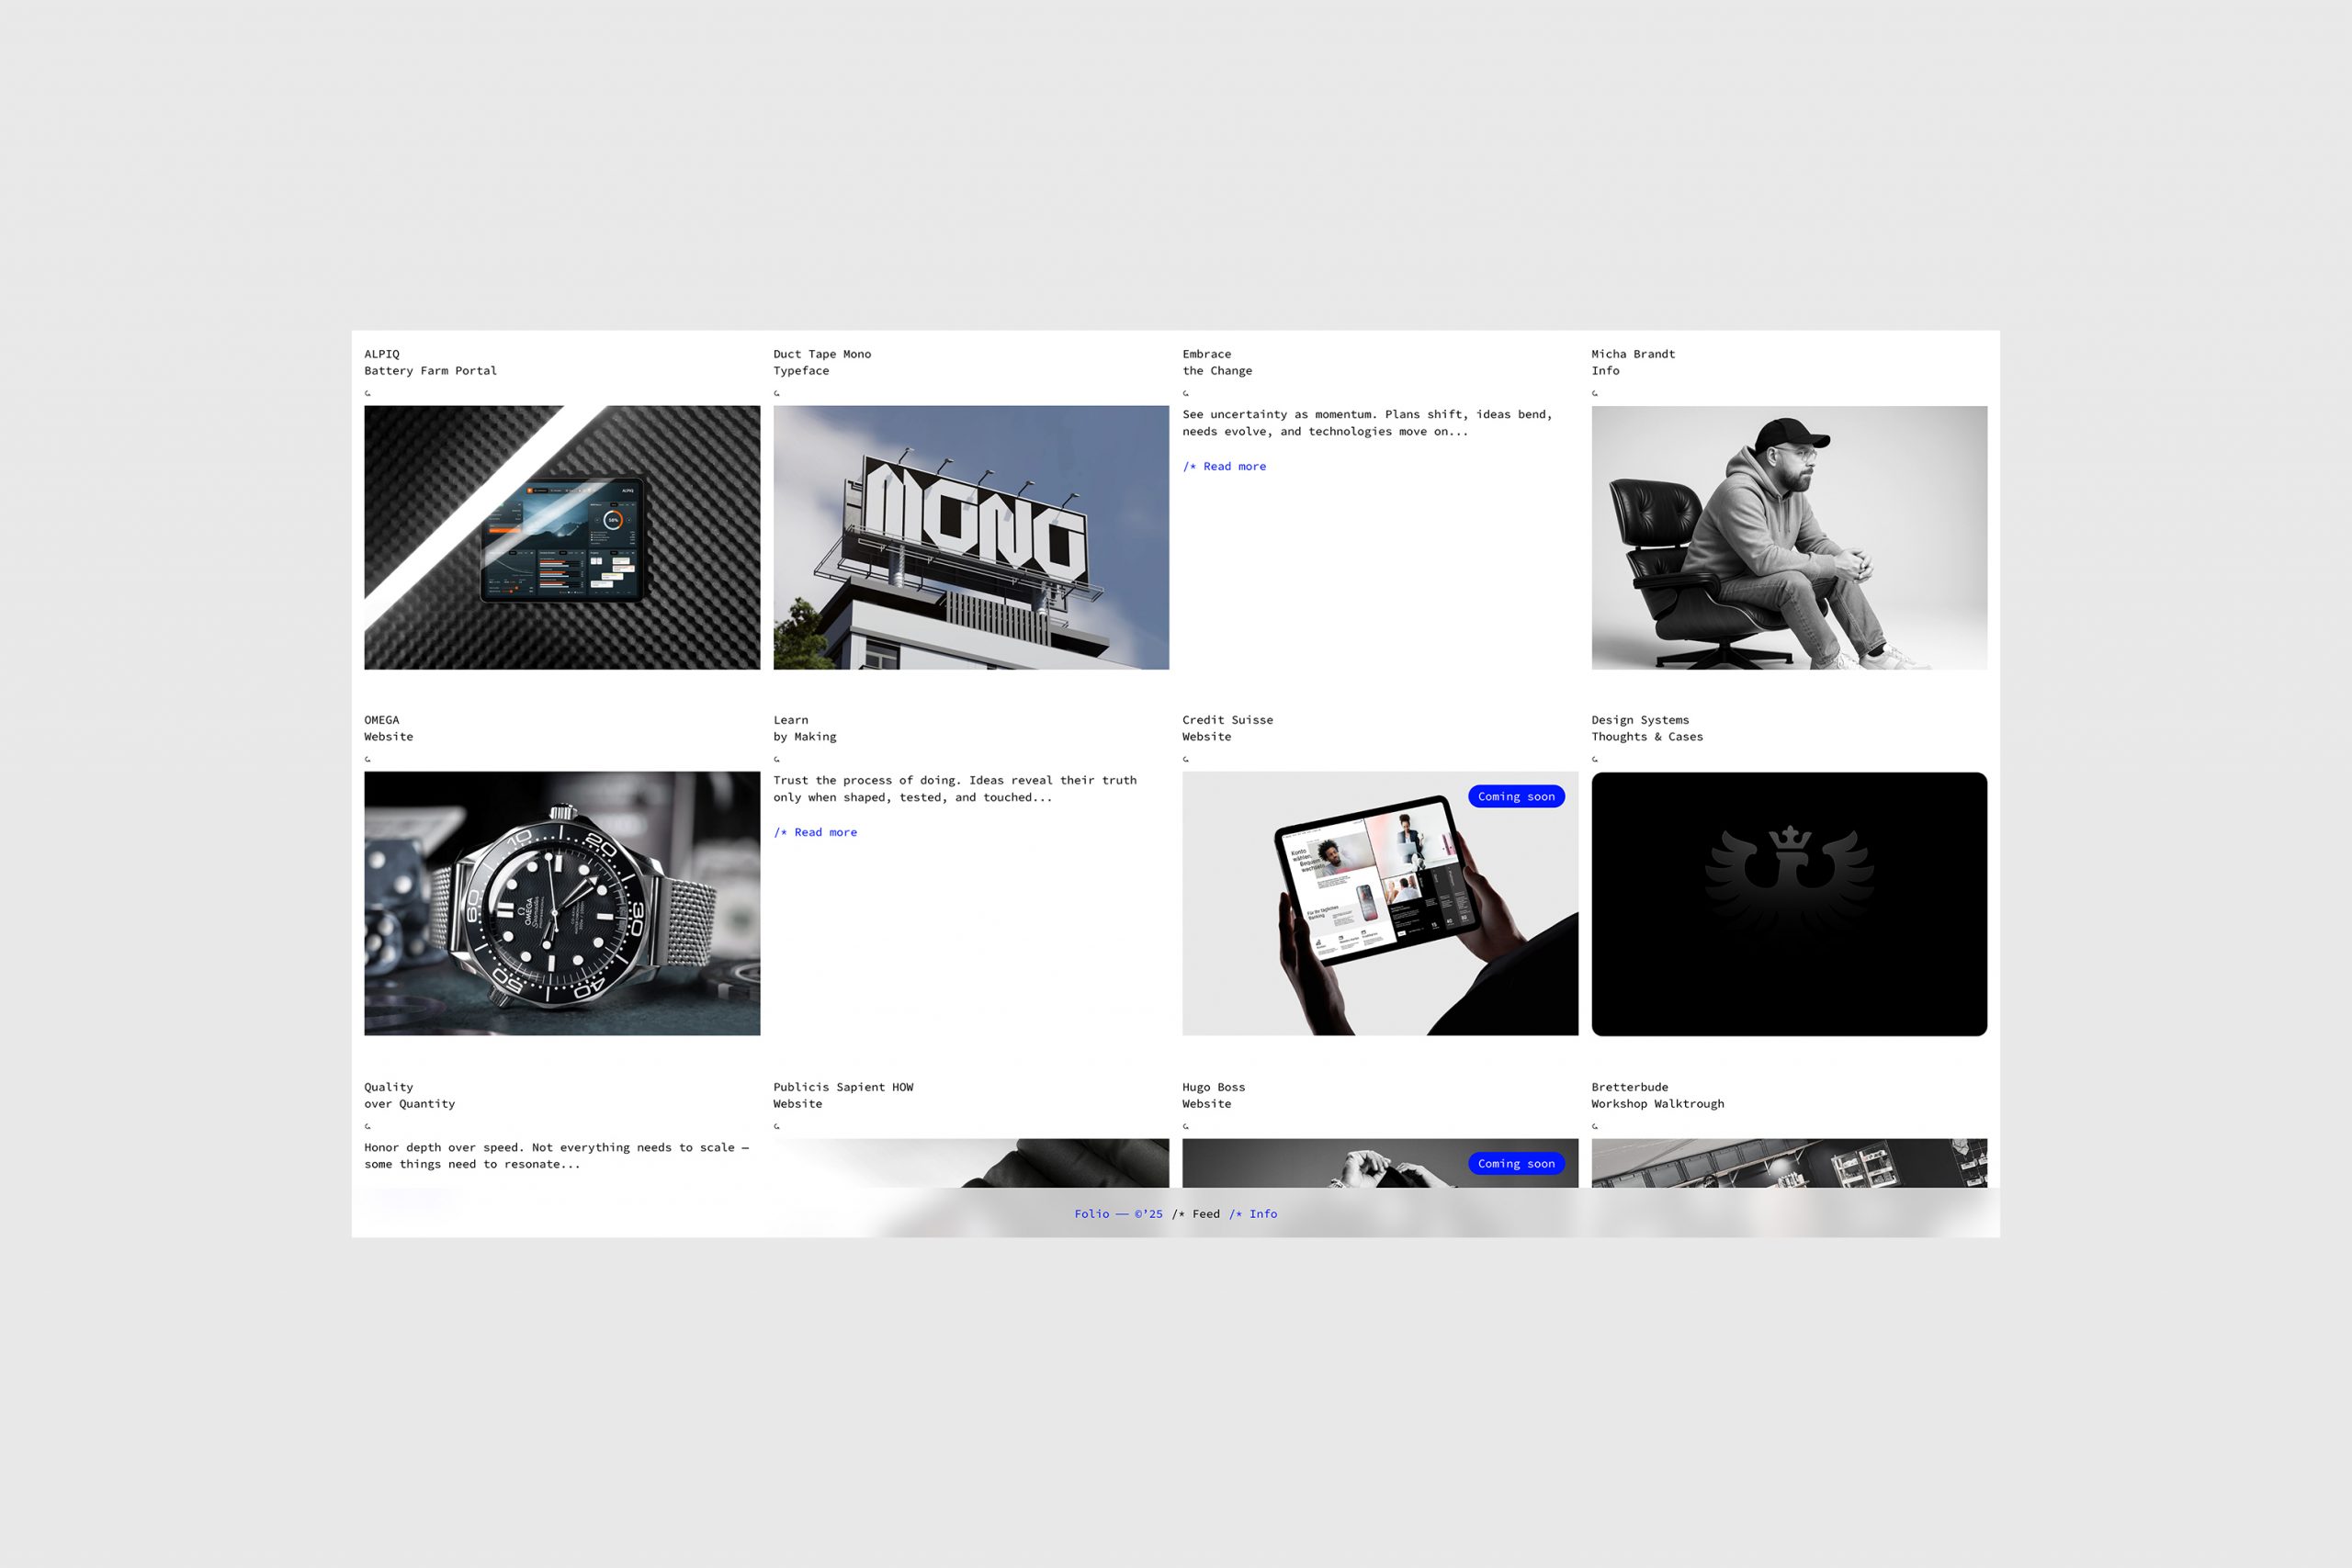Open the black eagle emblem Design Systems card
The image size is (2352, 1568).
tap(1789, 903)
